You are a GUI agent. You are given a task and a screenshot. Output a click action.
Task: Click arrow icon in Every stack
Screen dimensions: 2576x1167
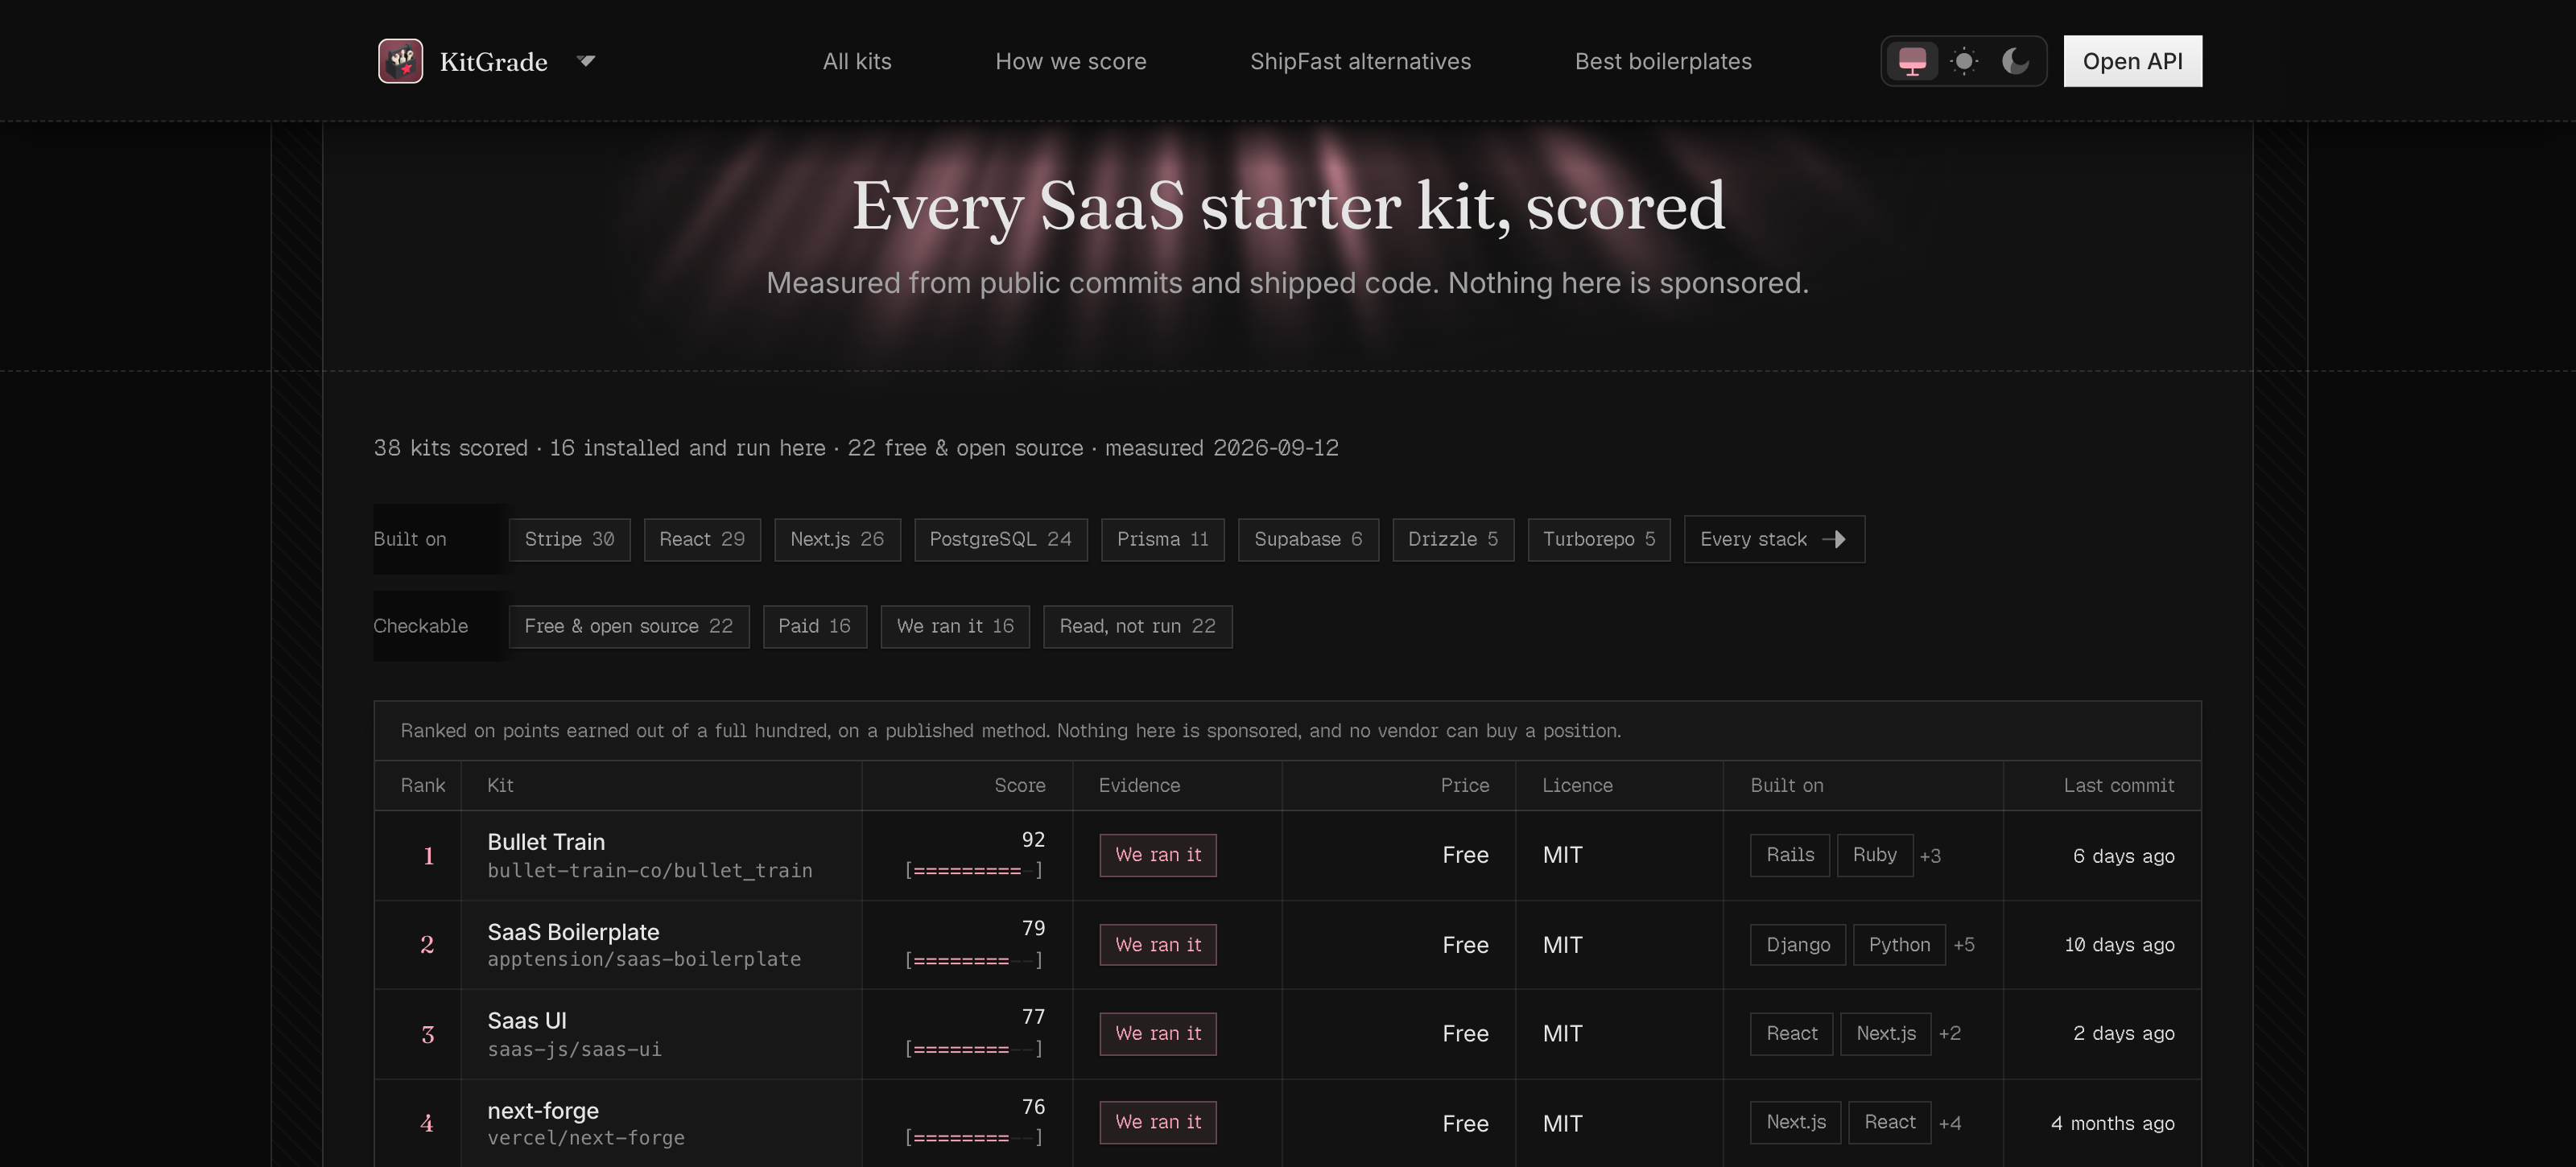pyautogui.click(x=1834, y=539)
